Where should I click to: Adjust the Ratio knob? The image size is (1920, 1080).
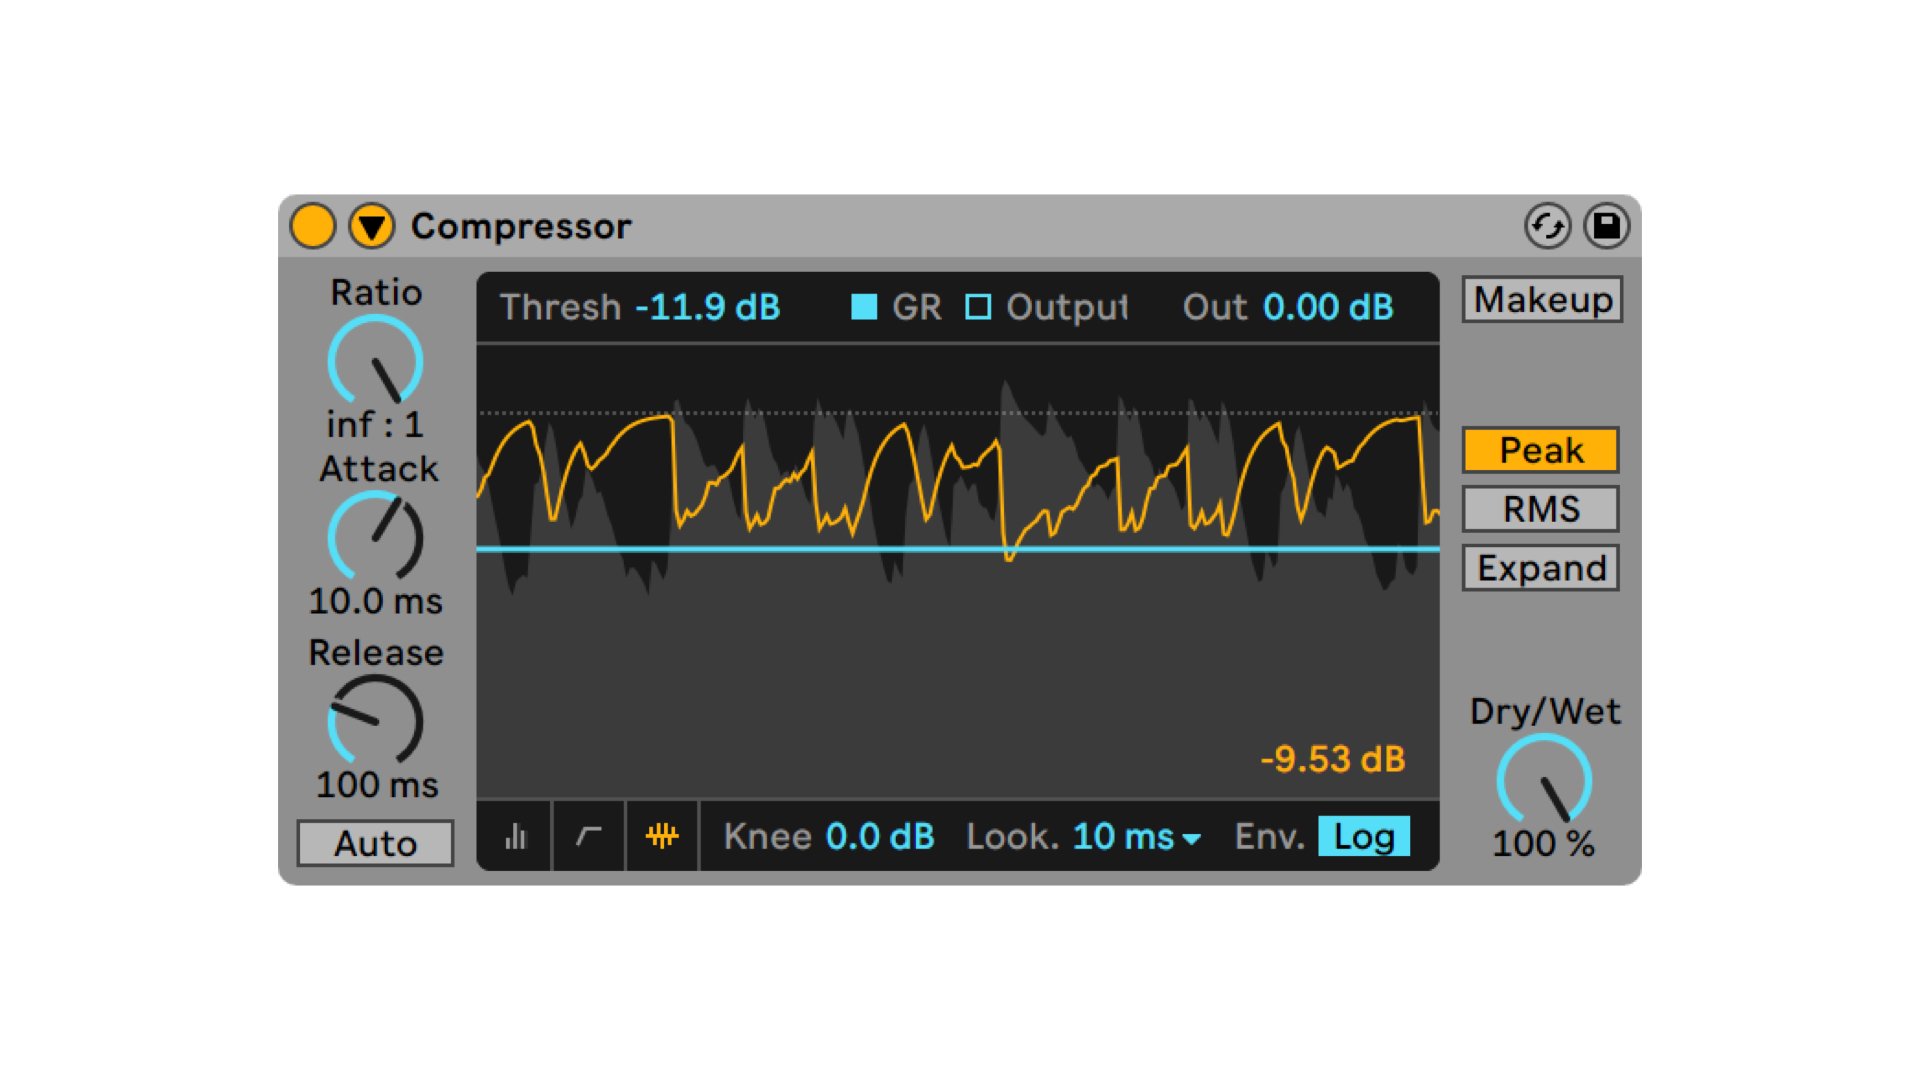[376, 361]
